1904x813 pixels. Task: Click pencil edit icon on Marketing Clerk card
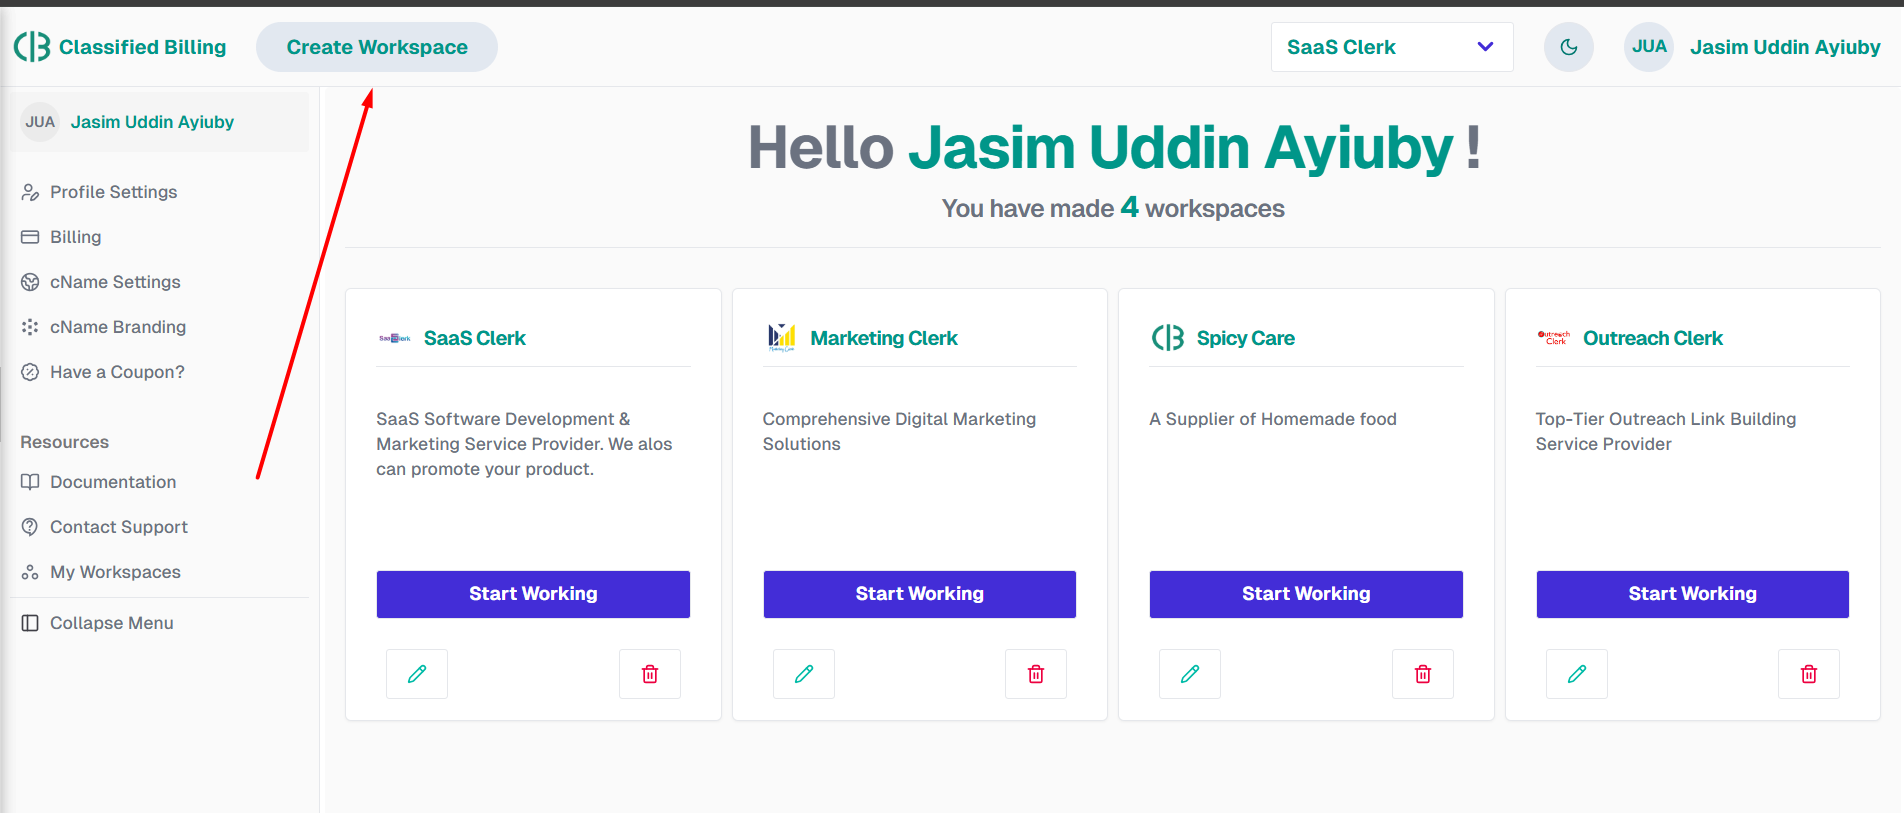pos(803,674)
